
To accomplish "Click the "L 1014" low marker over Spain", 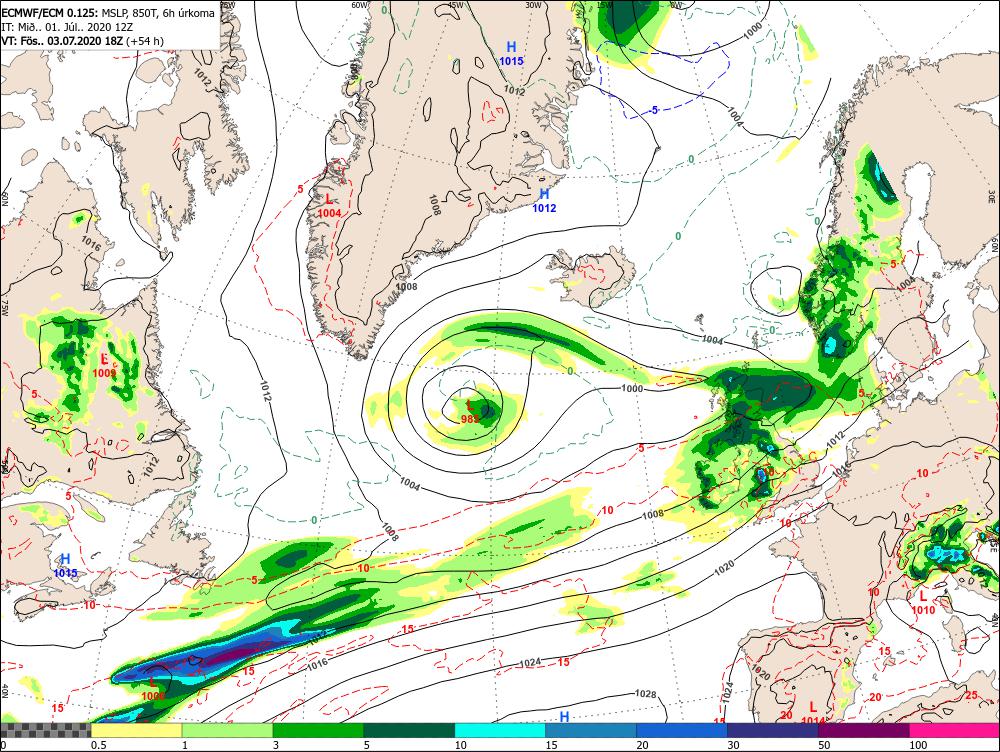I will pyautogui.click(x=812, y=713).
